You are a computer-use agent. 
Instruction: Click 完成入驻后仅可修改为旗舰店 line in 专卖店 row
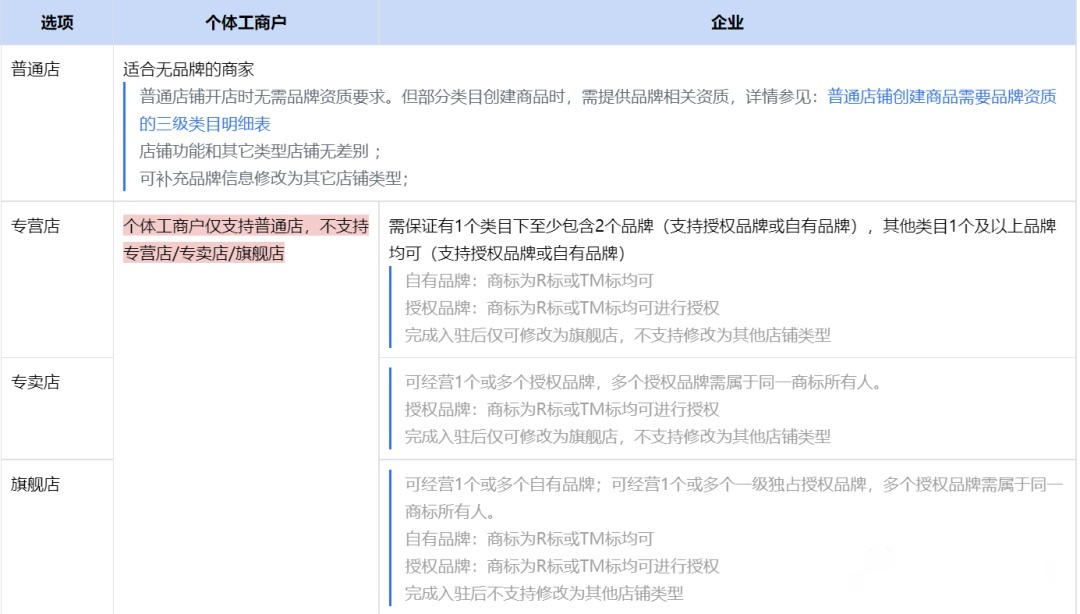(x=617, y=437)
